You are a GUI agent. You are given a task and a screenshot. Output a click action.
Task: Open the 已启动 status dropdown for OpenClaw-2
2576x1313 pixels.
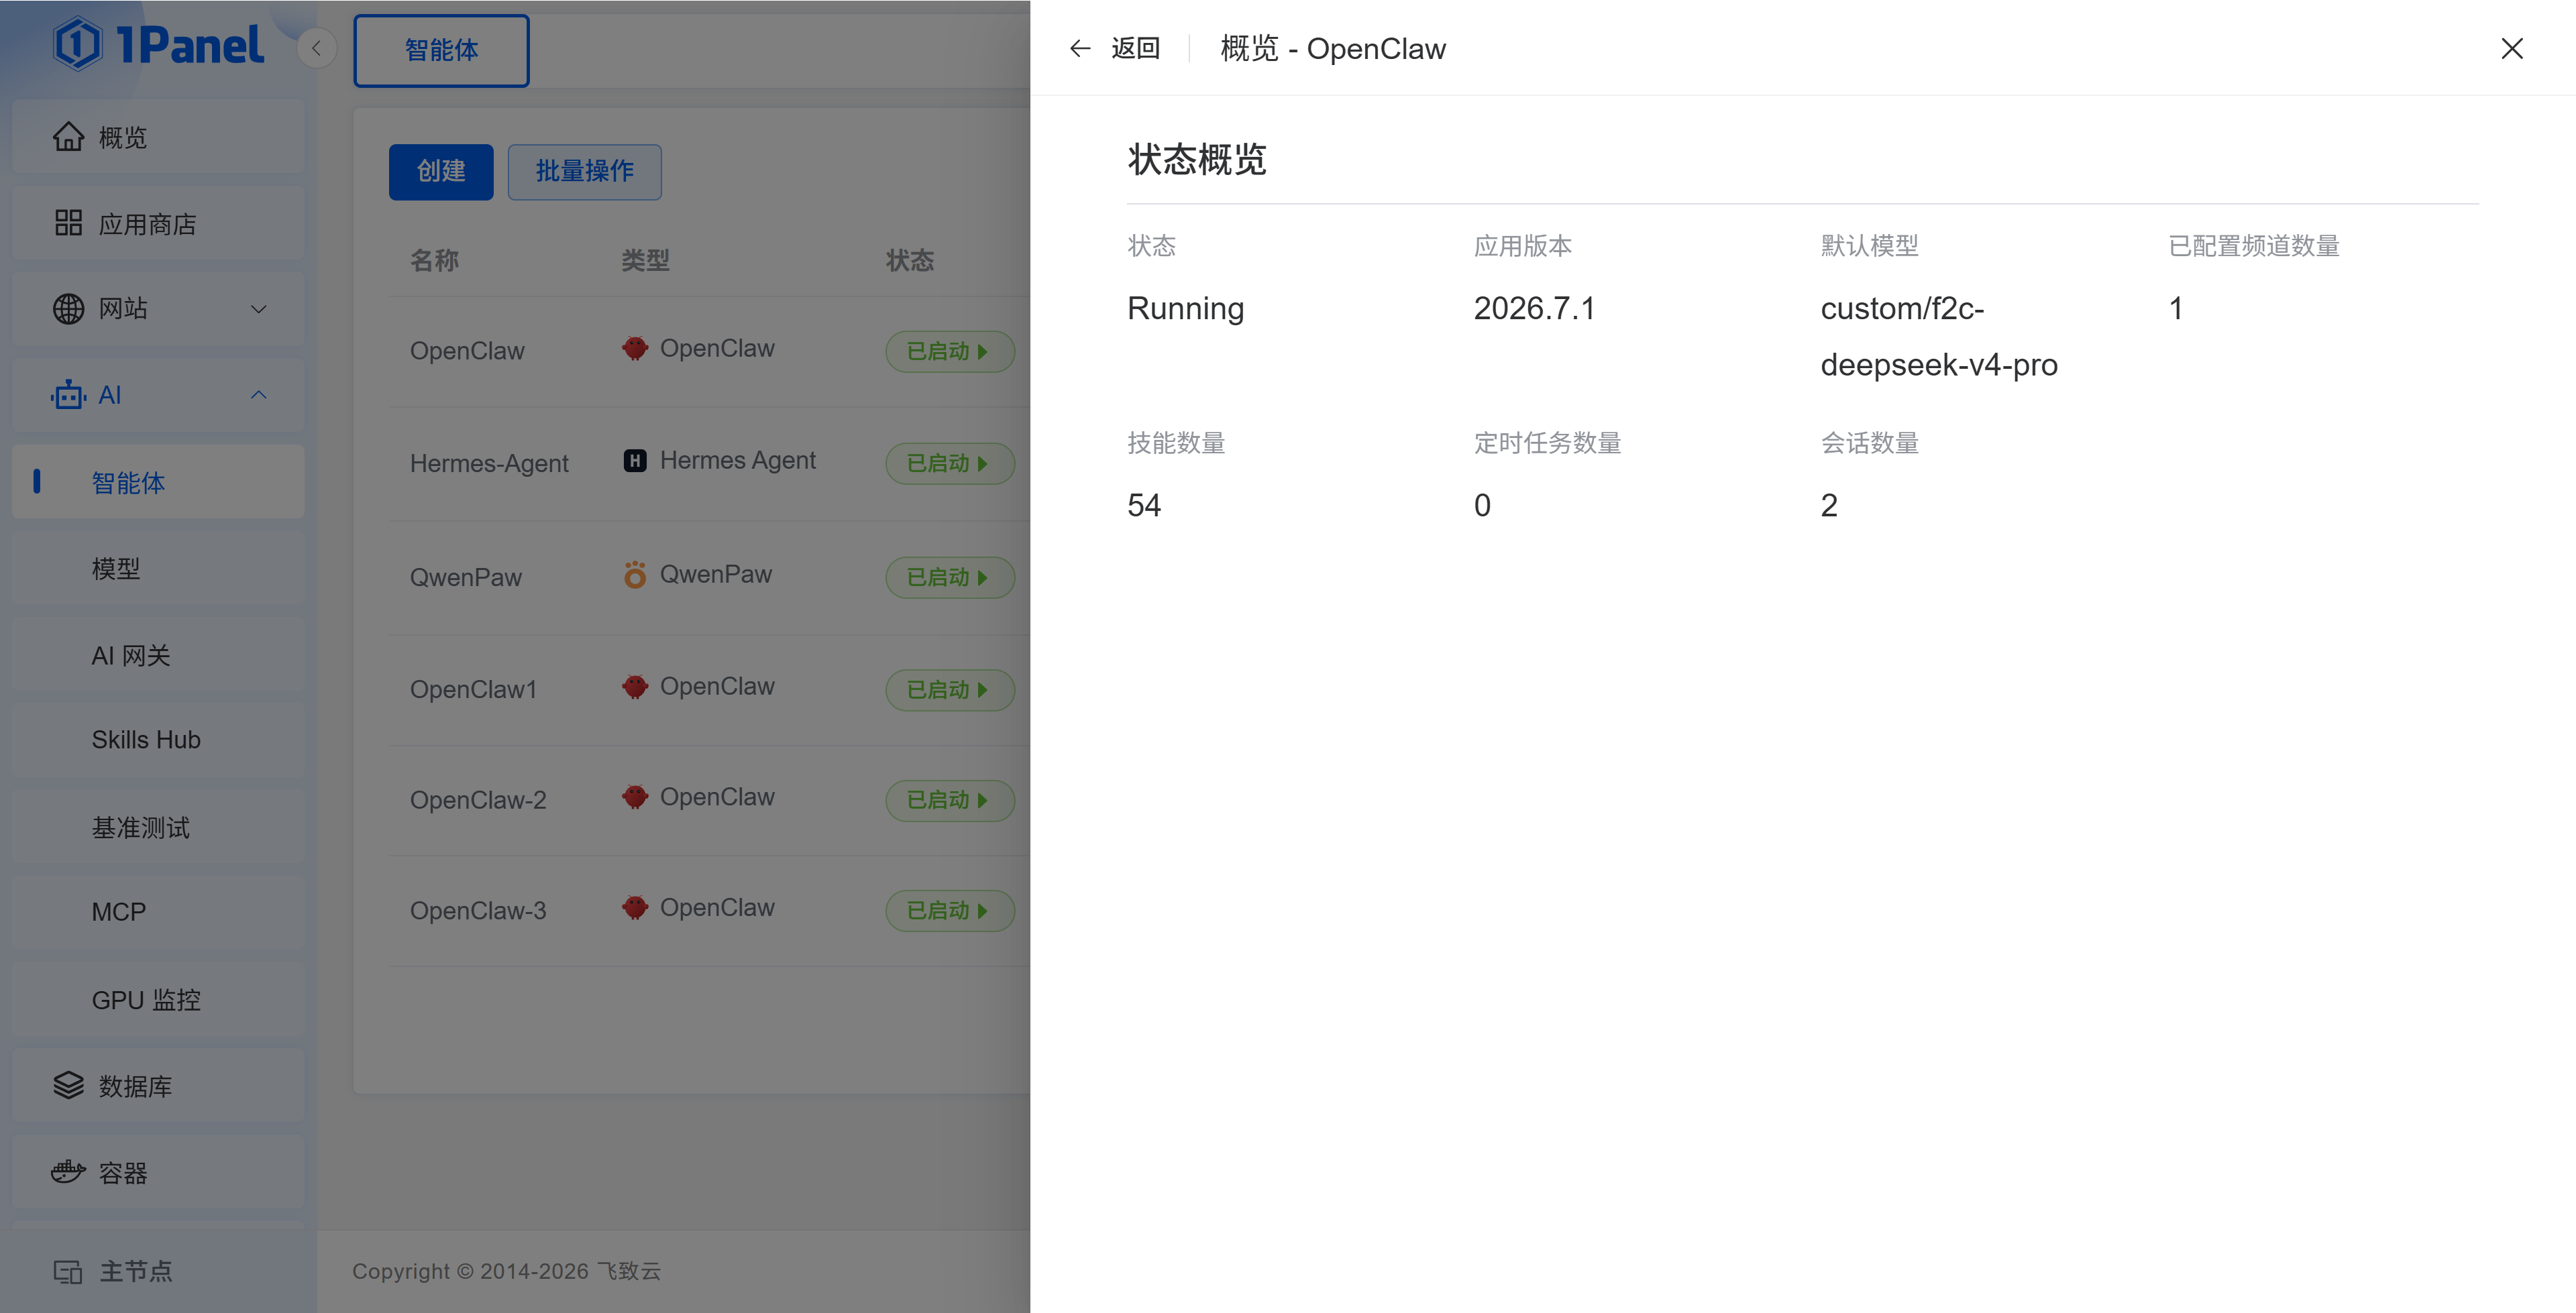coord(949,800)
